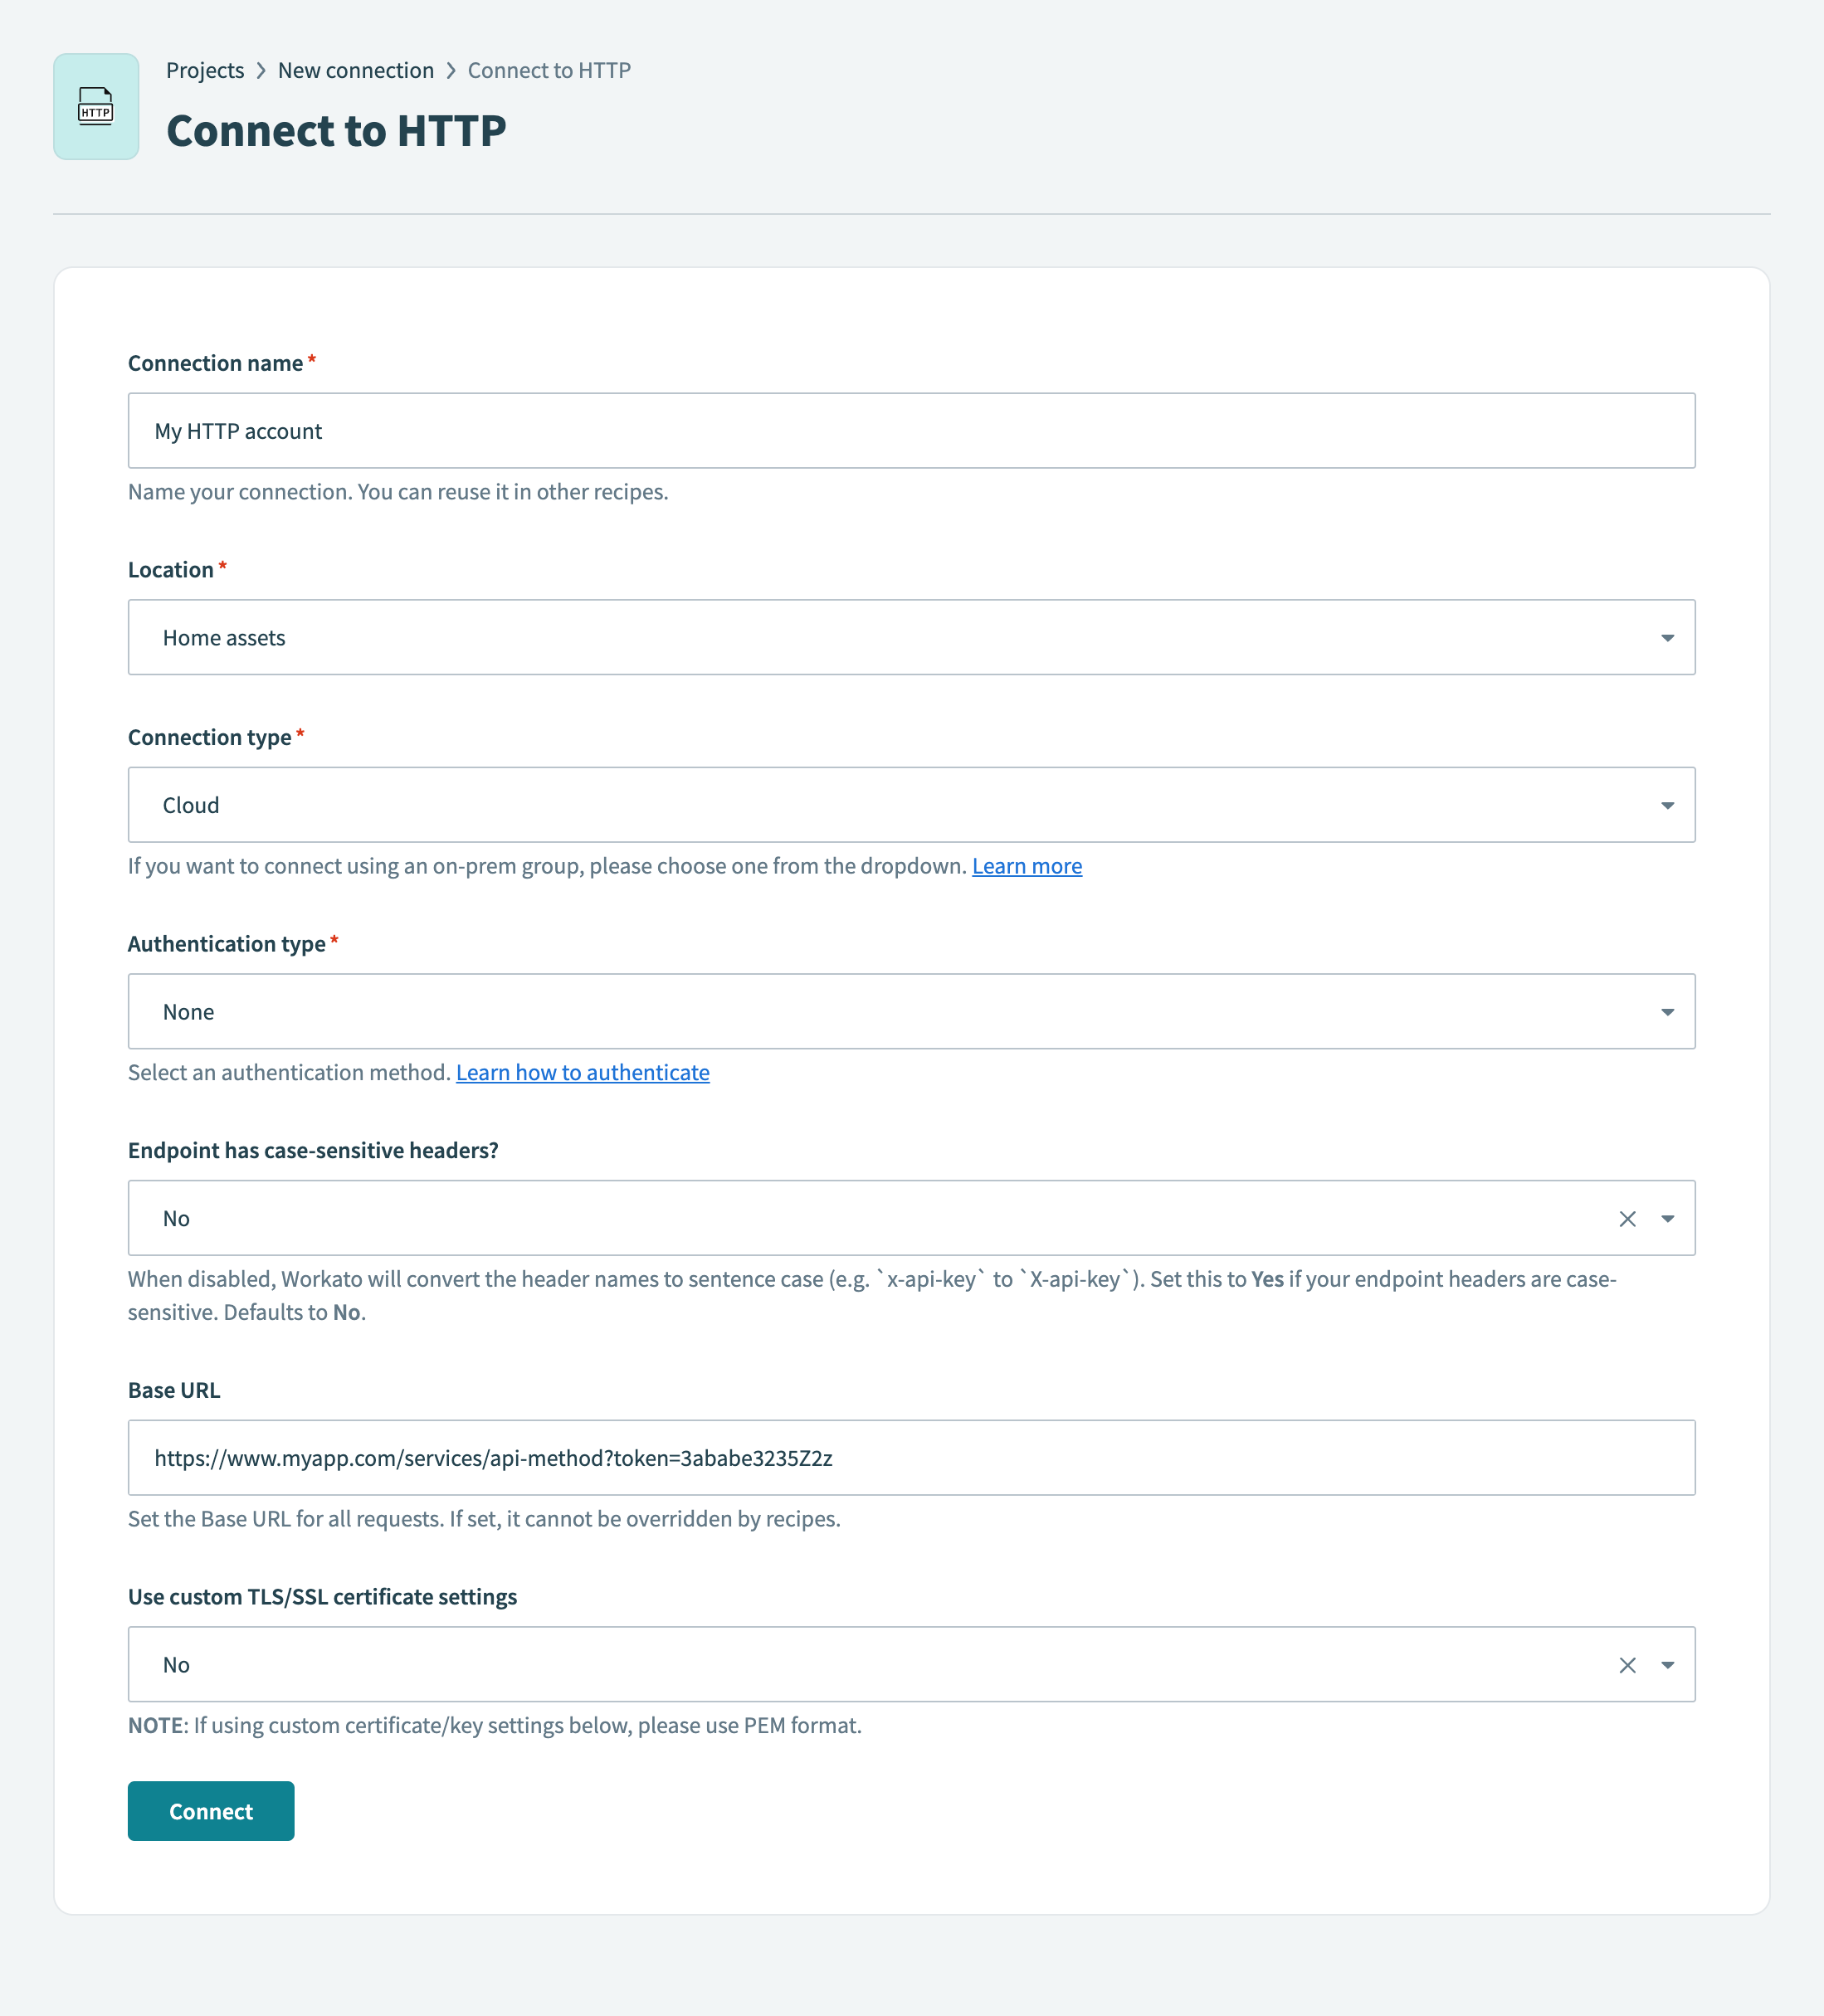Screen dimensions: 1824x2016
Task: Navigate to New connection breadcrumb
Action: (x=356, y=70)
